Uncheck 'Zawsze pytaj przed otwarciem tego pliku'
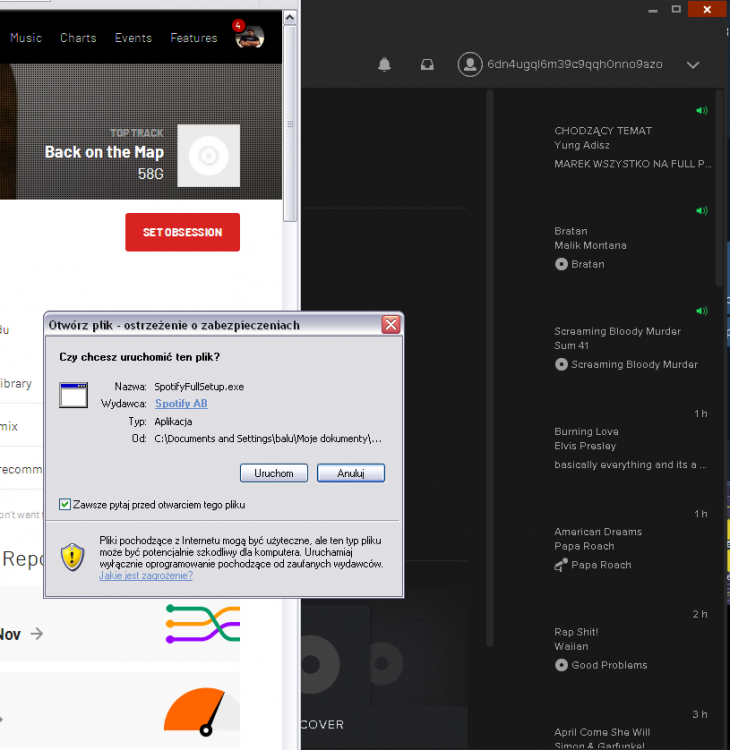The width and height of the screenshot is (730, 750). coord(66,505)
